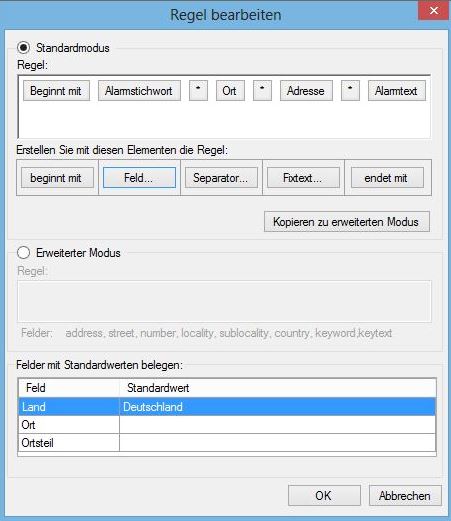Click the Ort token in the rule

[230, 91]
